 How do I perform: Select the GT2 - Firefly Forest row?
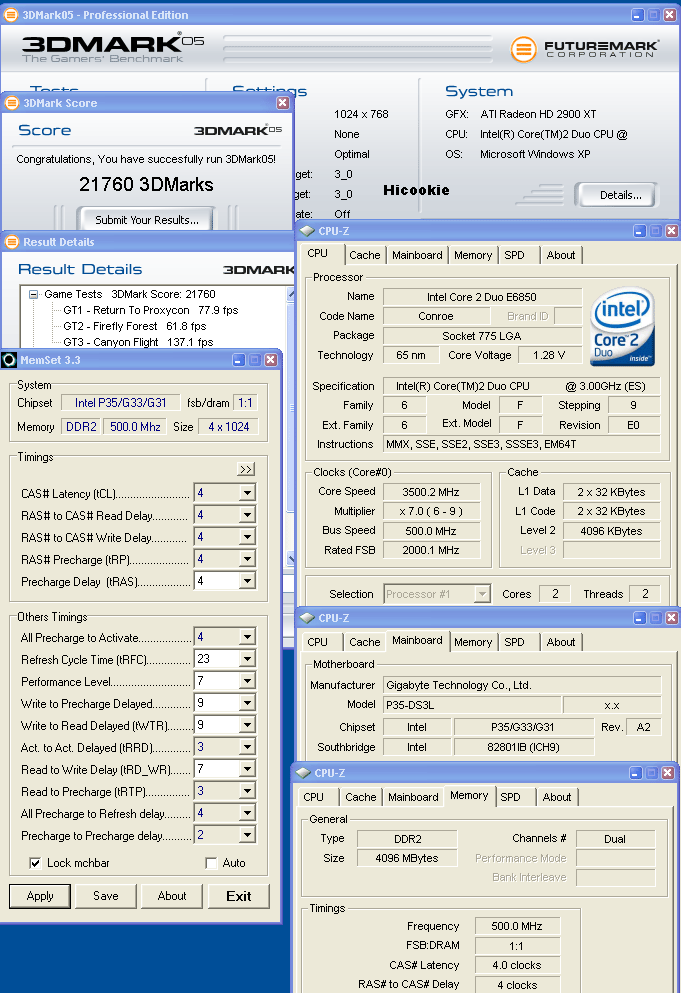tap(135, 326)
